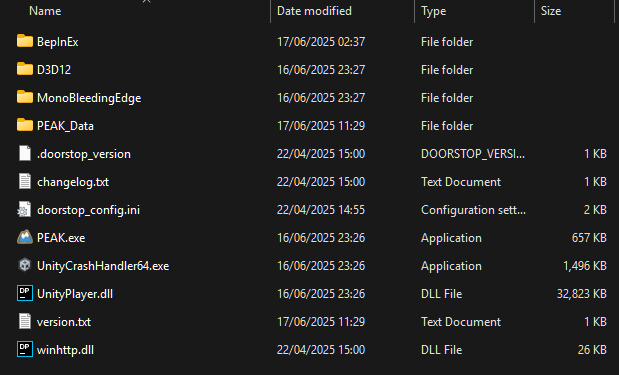The height and width of the screenshot is (375, 619).
Task: Click the PEAK_Data folder icon
Action: point(24,125)
